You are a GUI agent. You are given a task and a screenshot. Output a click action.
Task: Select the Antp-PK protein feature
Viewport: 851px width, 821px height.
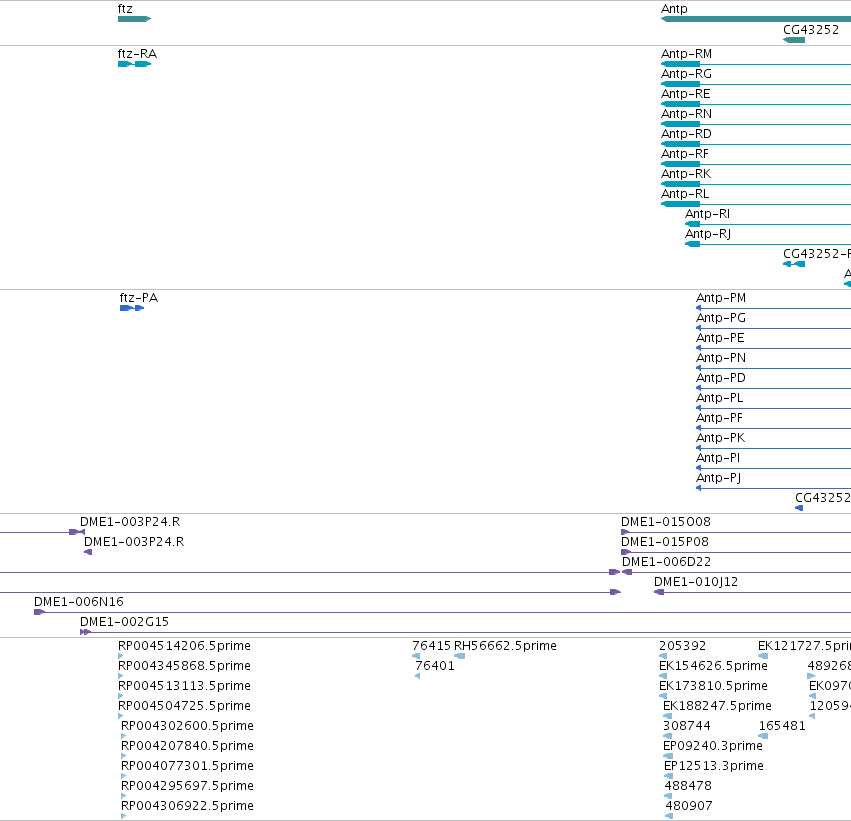click(720, 438)
